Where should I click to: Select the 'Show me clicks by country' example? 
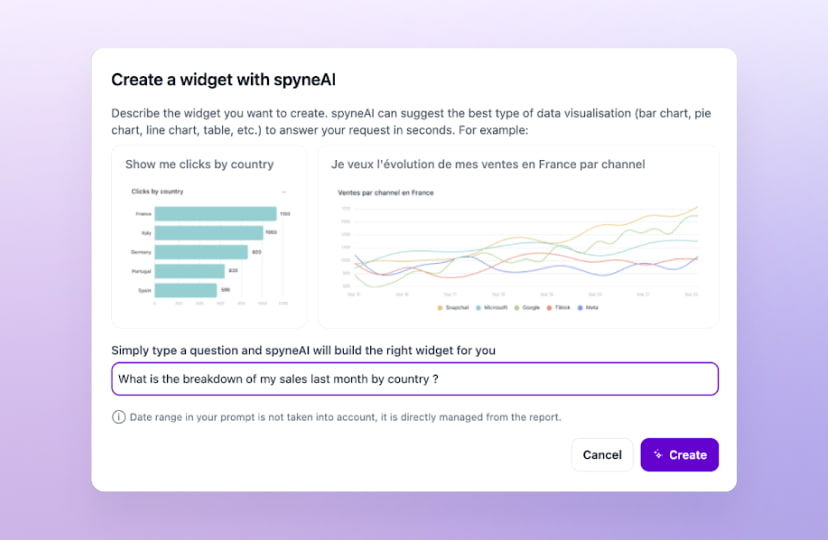pos(209,237)
